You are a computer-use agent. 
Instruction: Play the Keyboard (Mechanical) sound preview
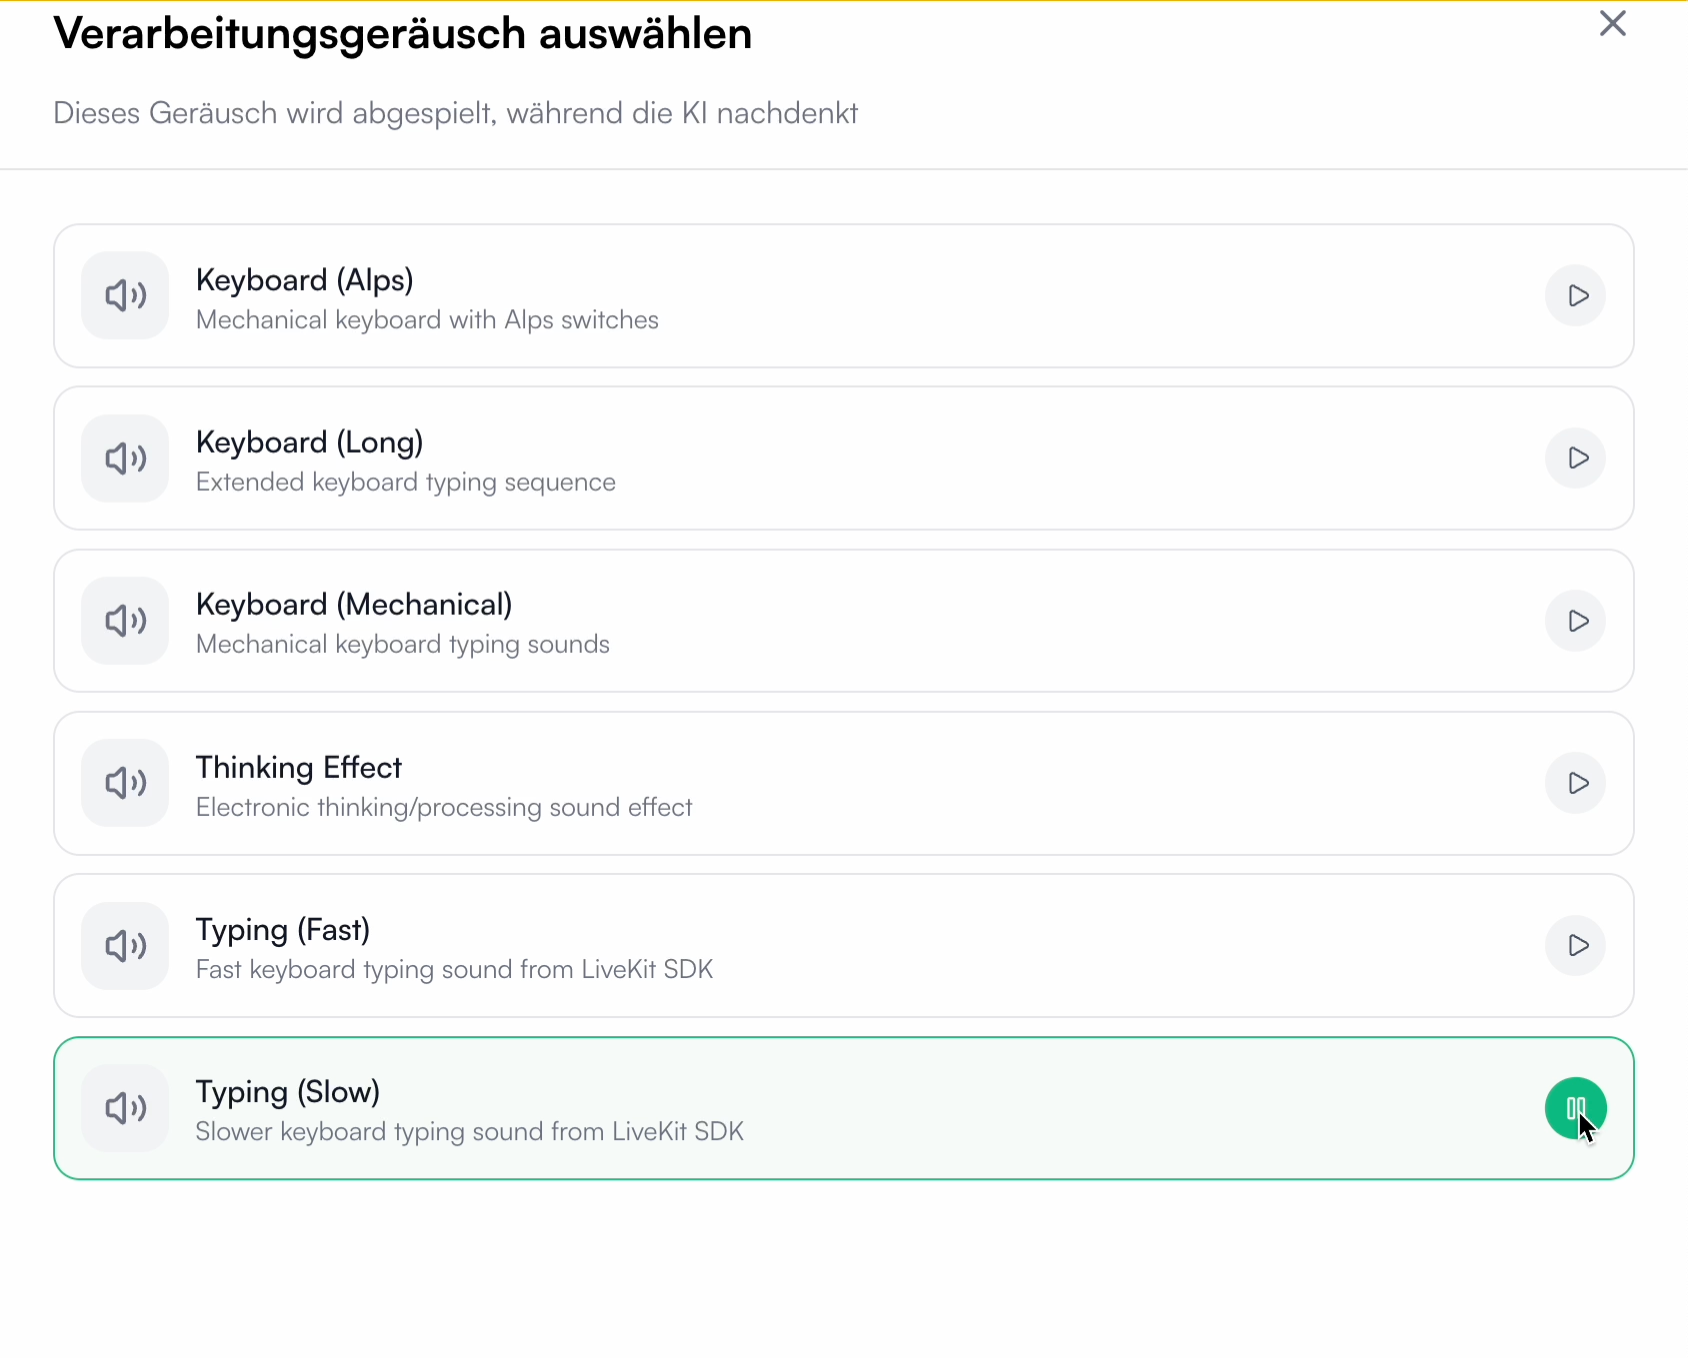coord(1576,621)
